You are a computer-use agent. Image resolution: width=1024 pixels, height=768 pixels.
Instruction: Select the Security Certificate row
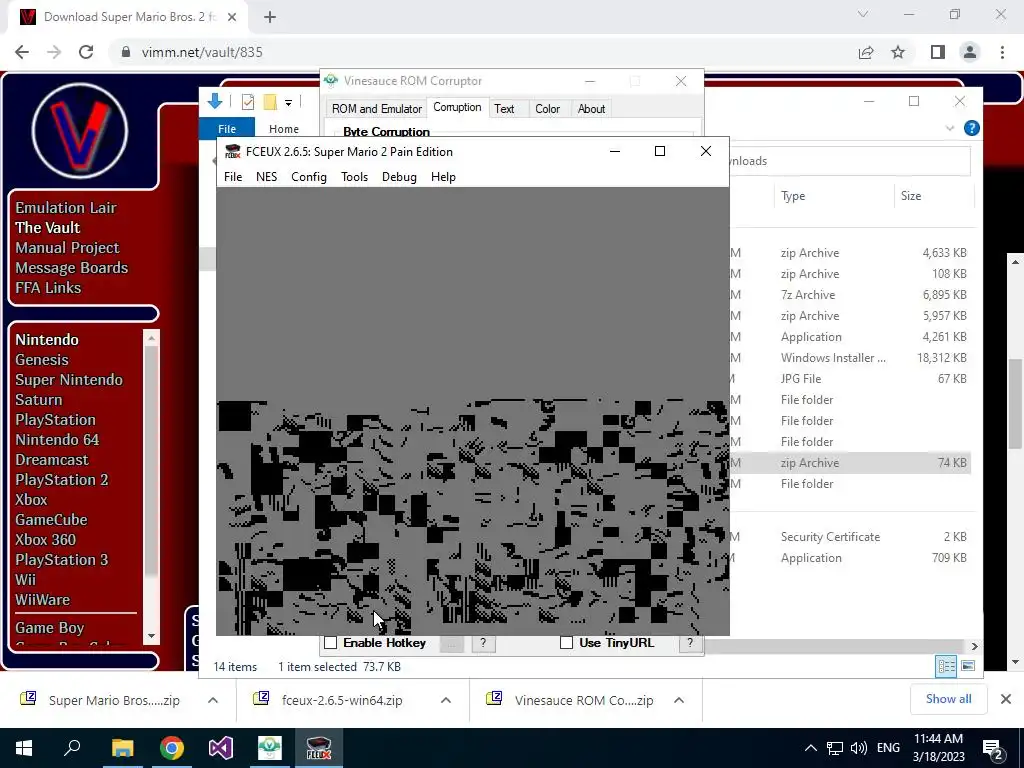click(850, 537)
